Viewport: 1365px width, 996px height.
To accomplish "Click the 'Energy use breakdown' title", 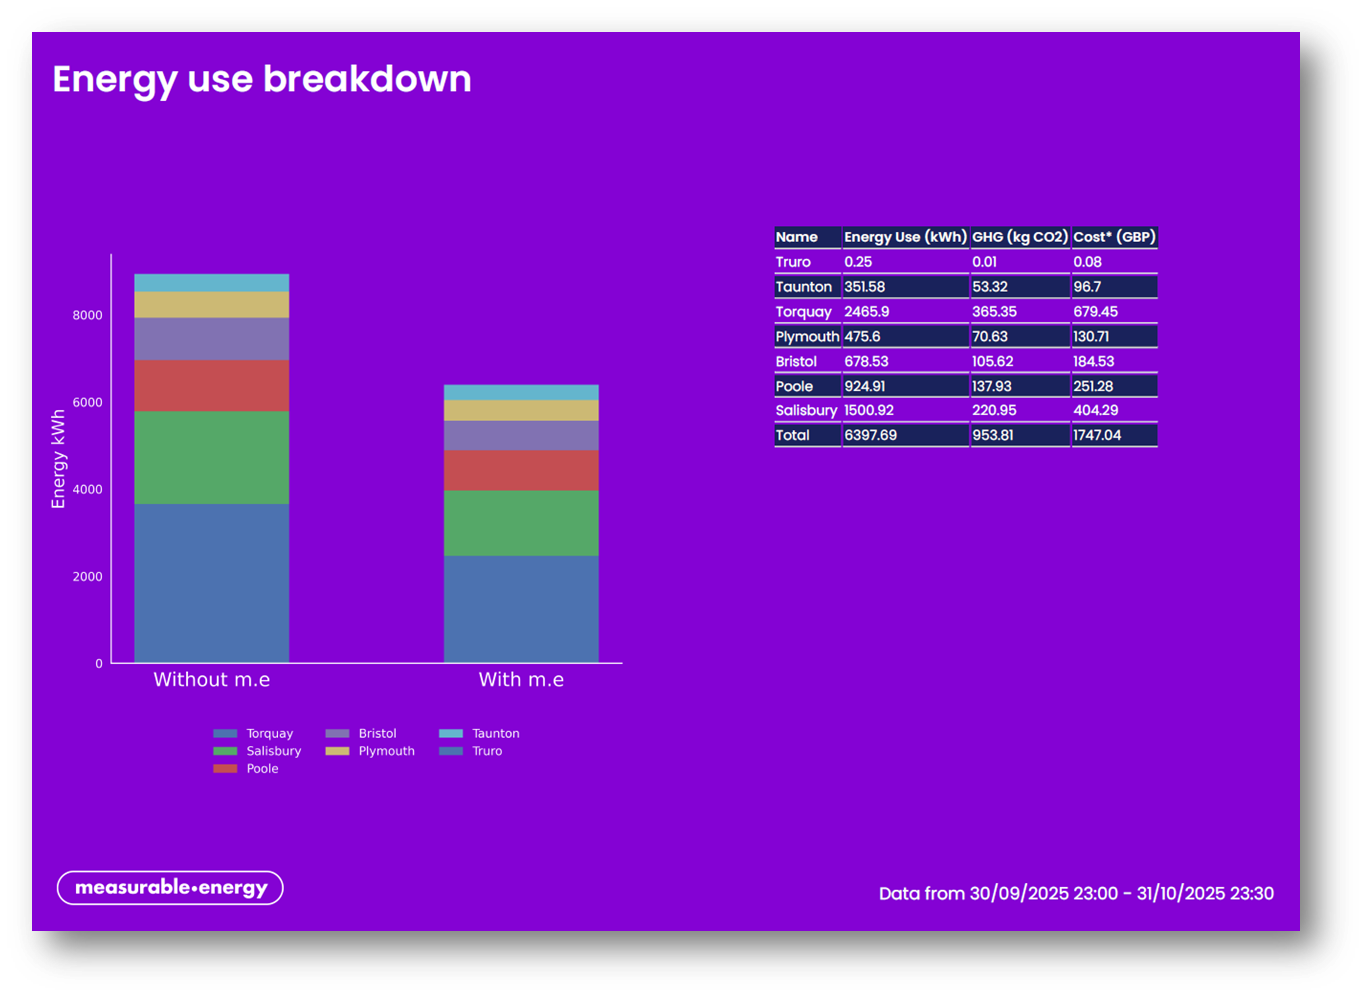I will (262, 80).
